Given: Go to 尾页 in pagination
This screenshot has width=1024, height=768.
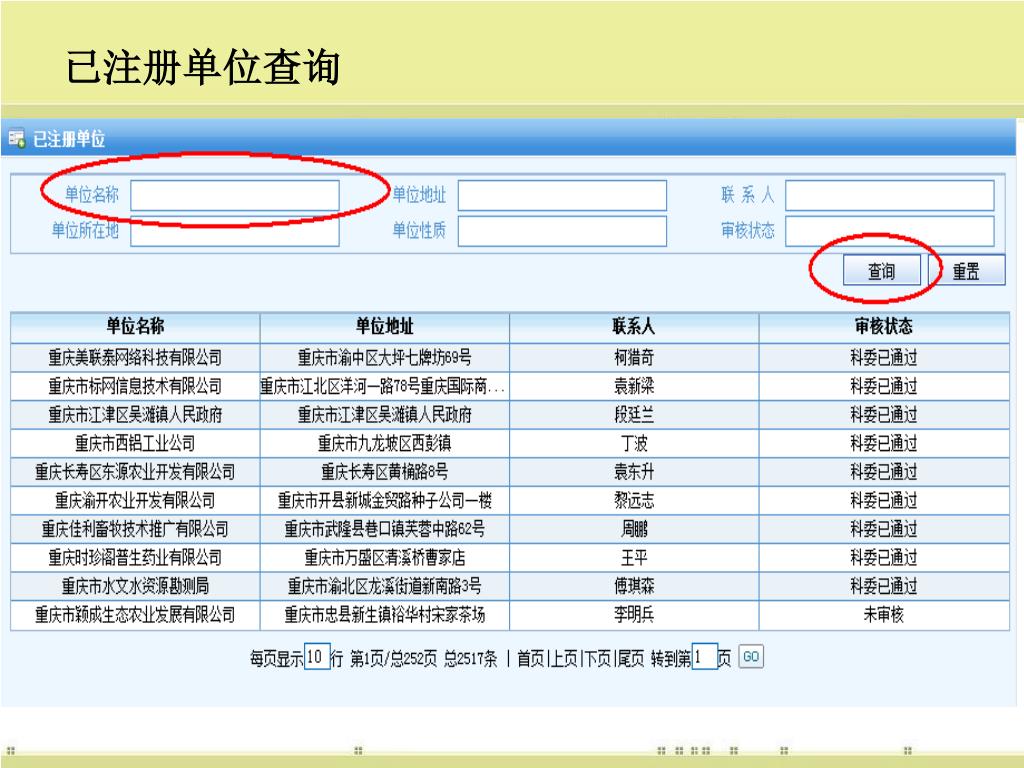Looking at the screenshot, I should pos(630,658).
